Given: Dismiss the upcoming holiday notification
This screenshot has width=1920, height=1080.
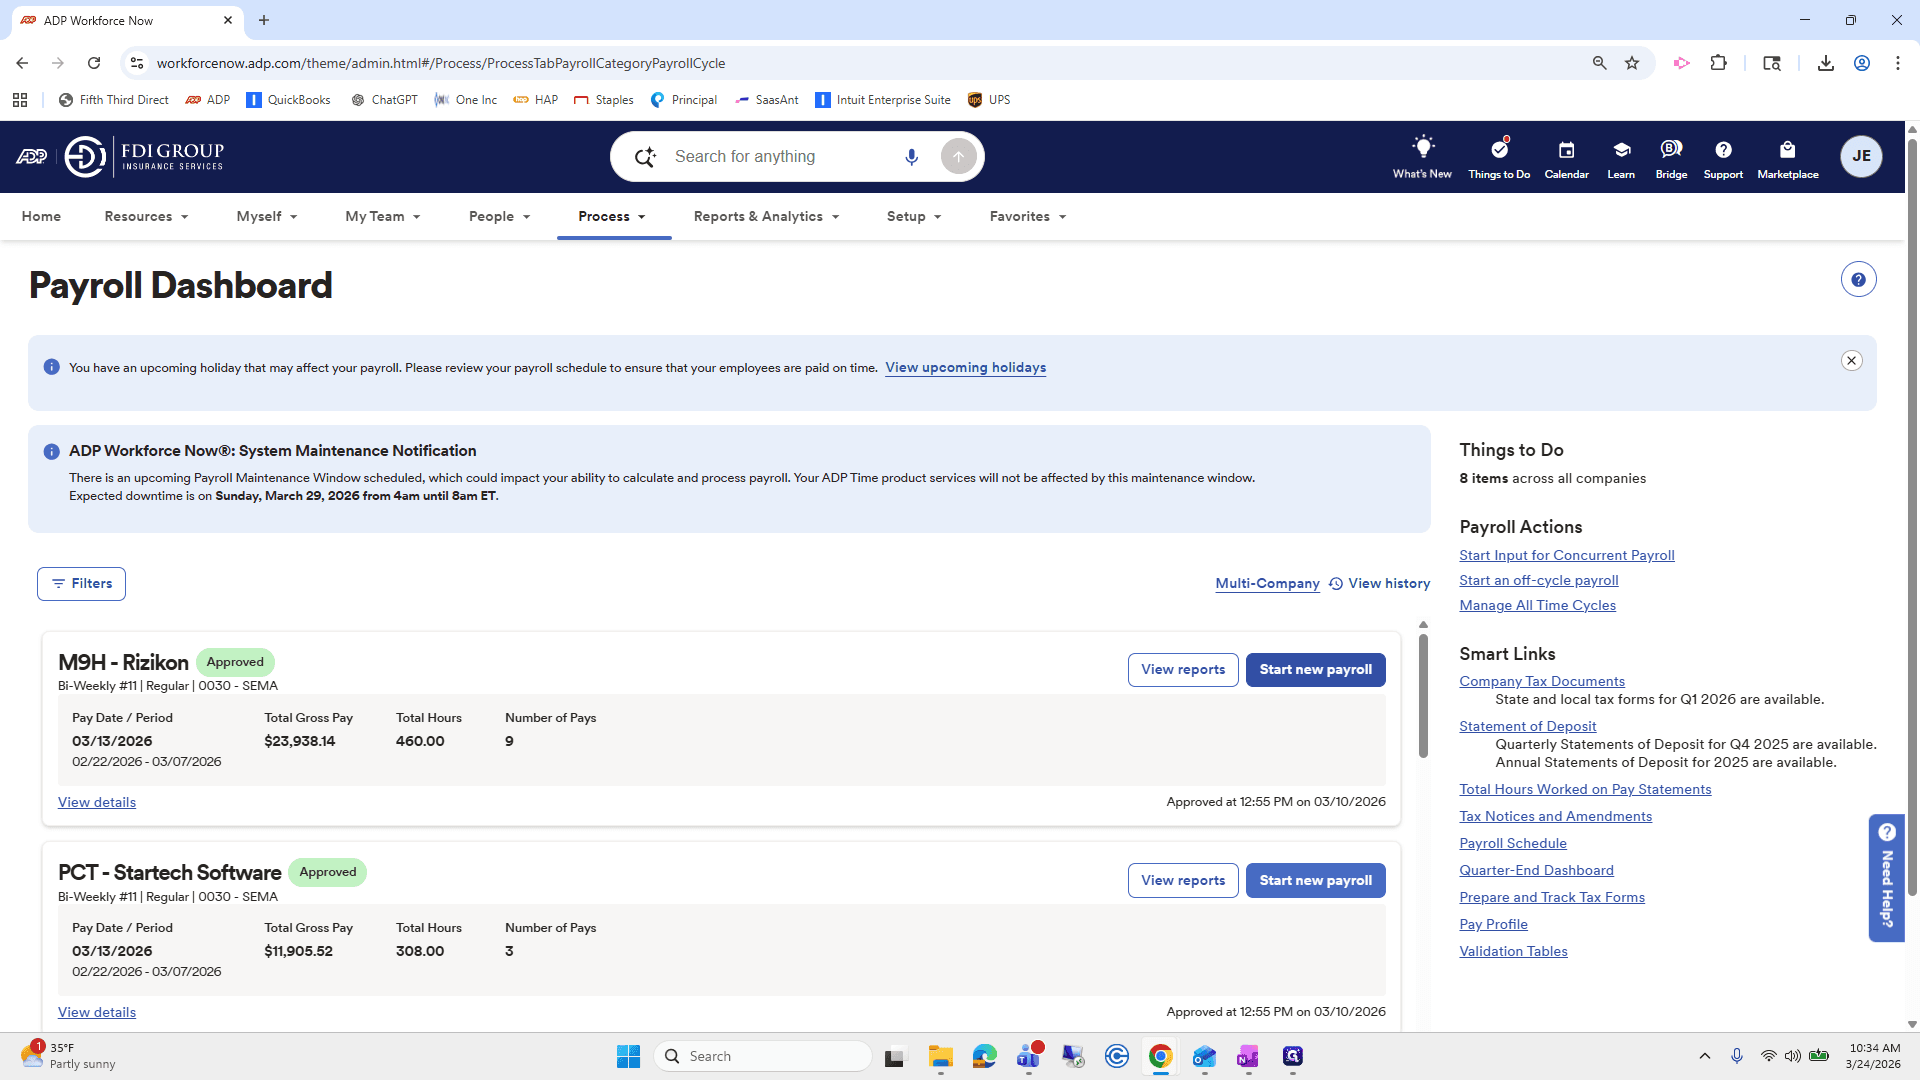Looking at the screenshot, I should pos(1851,361).
